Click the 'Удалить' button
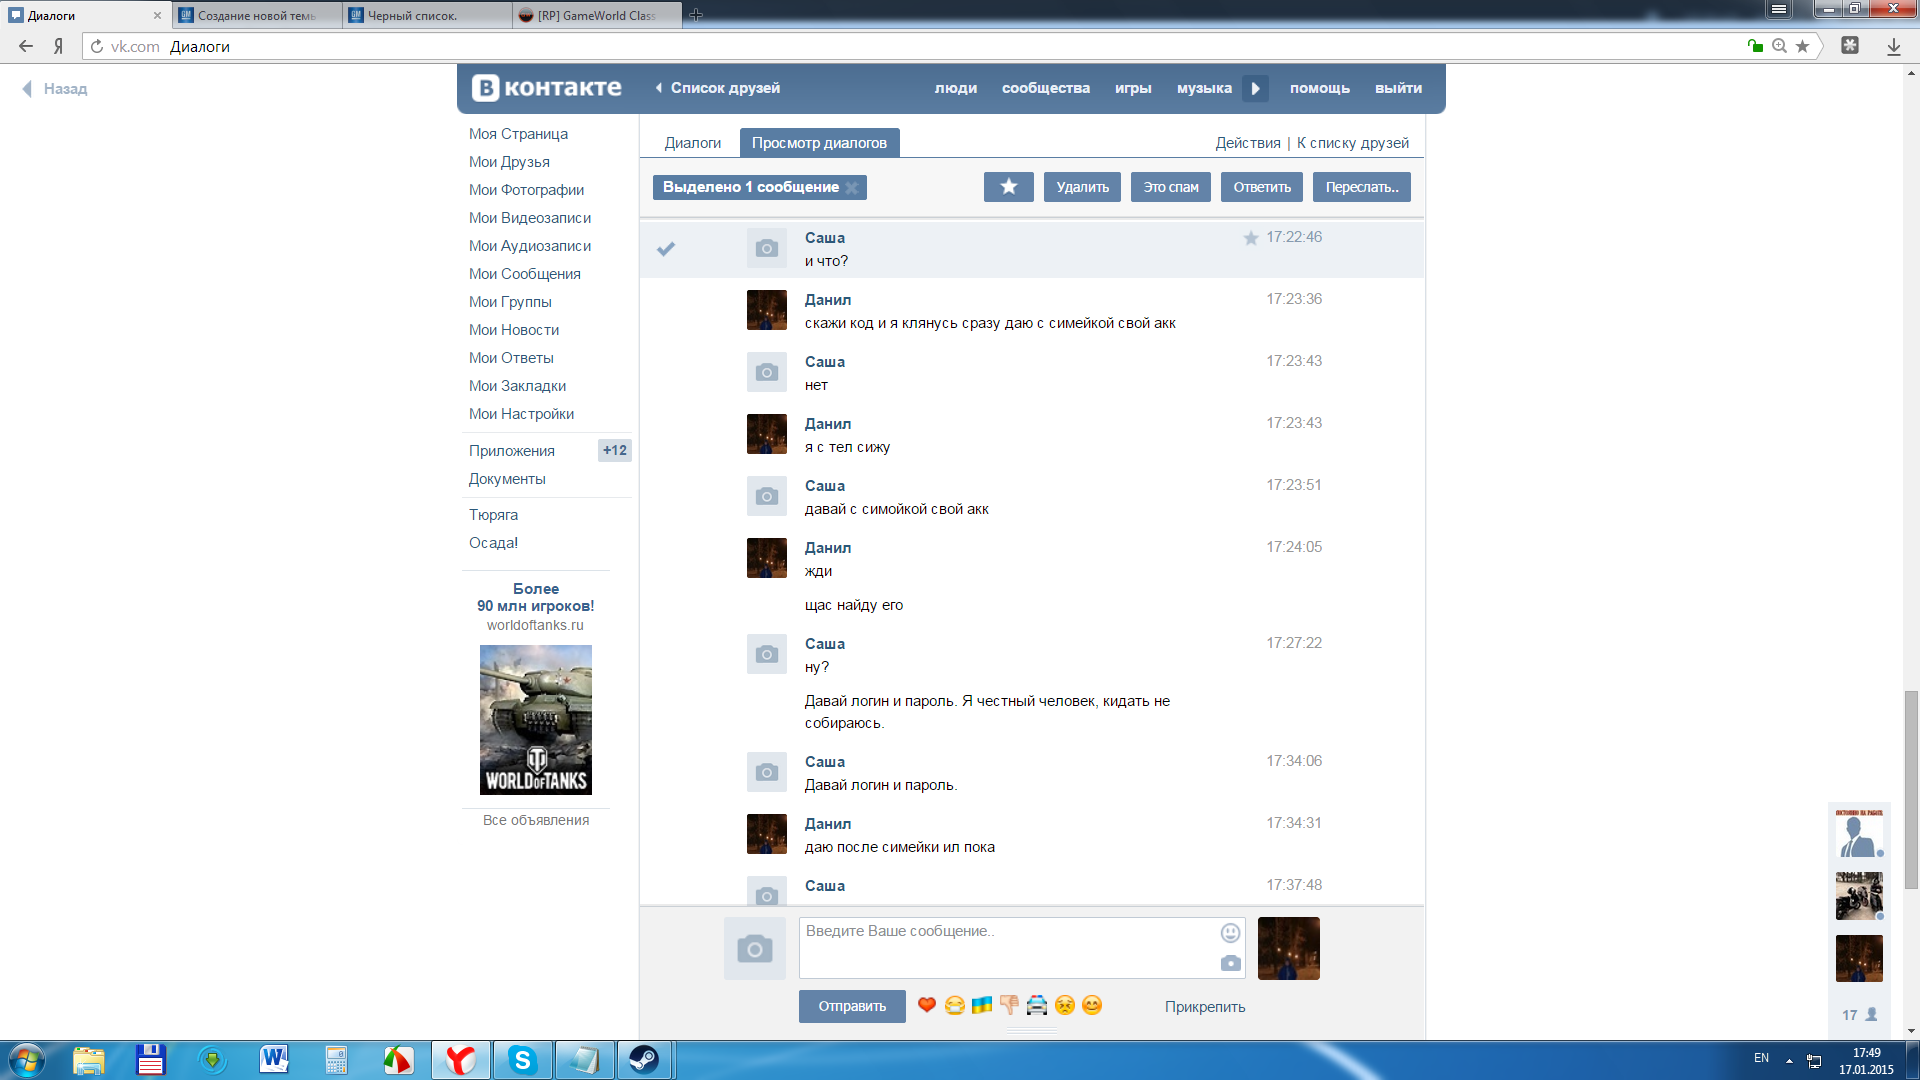Image resolution: width=1920 pixels, height=1080 pixels. point(1082,187)
